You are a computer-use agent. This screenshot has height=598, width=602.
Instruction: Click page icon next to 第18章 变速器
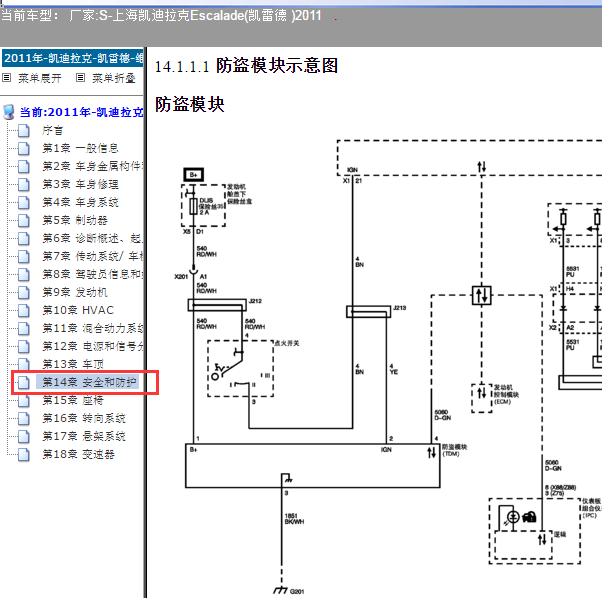24,455
